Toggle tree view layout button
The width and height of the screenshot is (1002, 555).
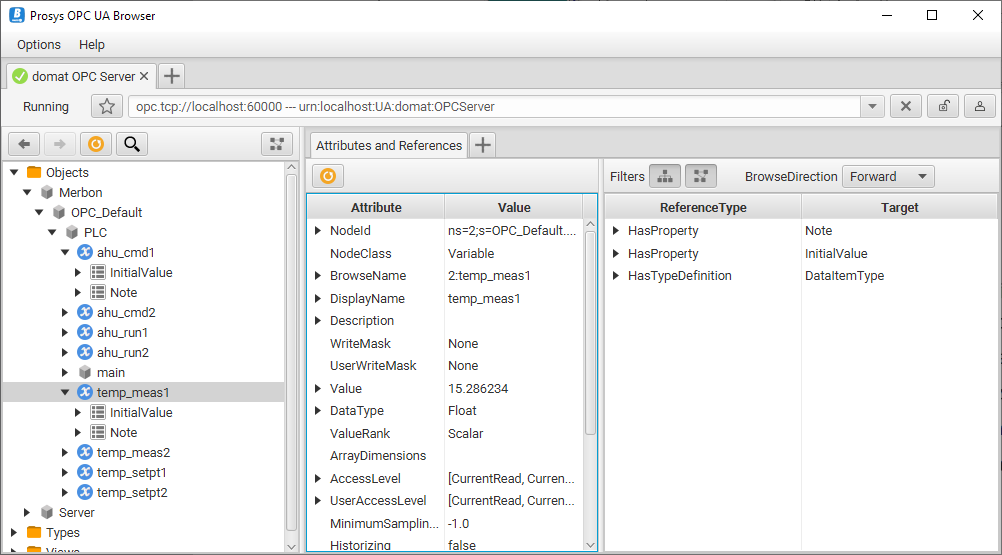pyautogui.click(x=277, y=144)
